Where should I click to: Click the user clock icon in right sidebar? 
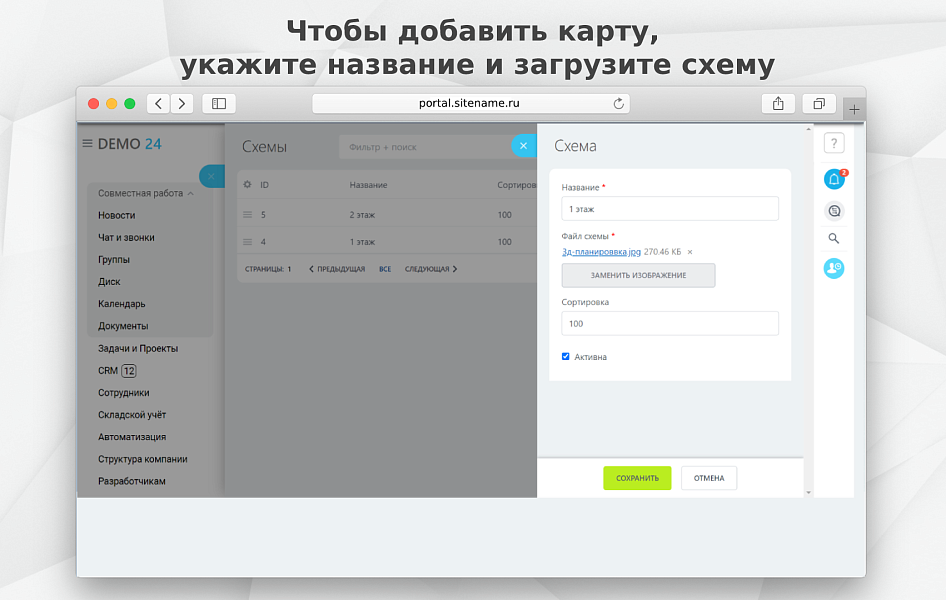point(834,268)
